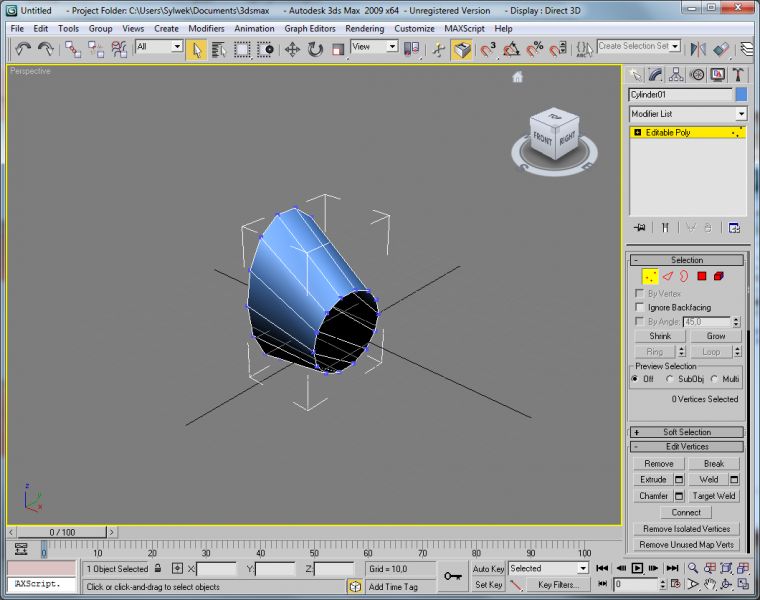
Task: Click the Undo arrow in toolbar
Action: (23, 49)
